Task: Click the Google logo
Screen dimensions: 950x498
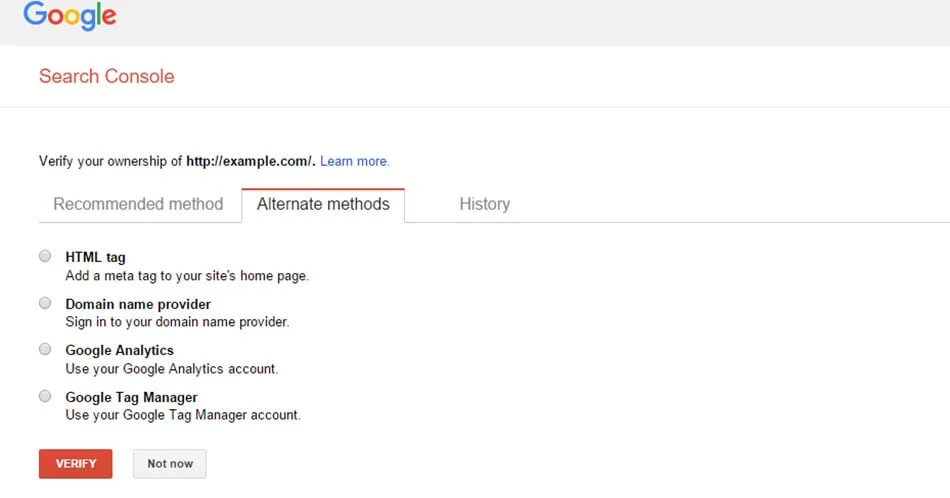Action: click(70, 17)
